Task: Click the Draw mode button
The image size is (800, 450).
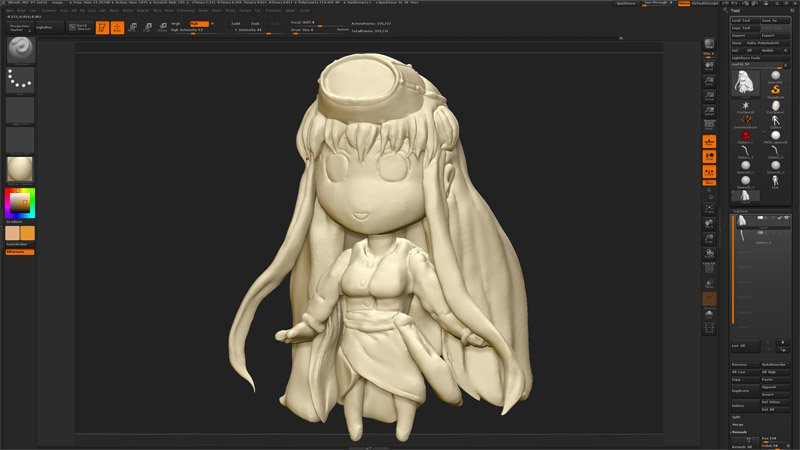Action: point(117,27)
